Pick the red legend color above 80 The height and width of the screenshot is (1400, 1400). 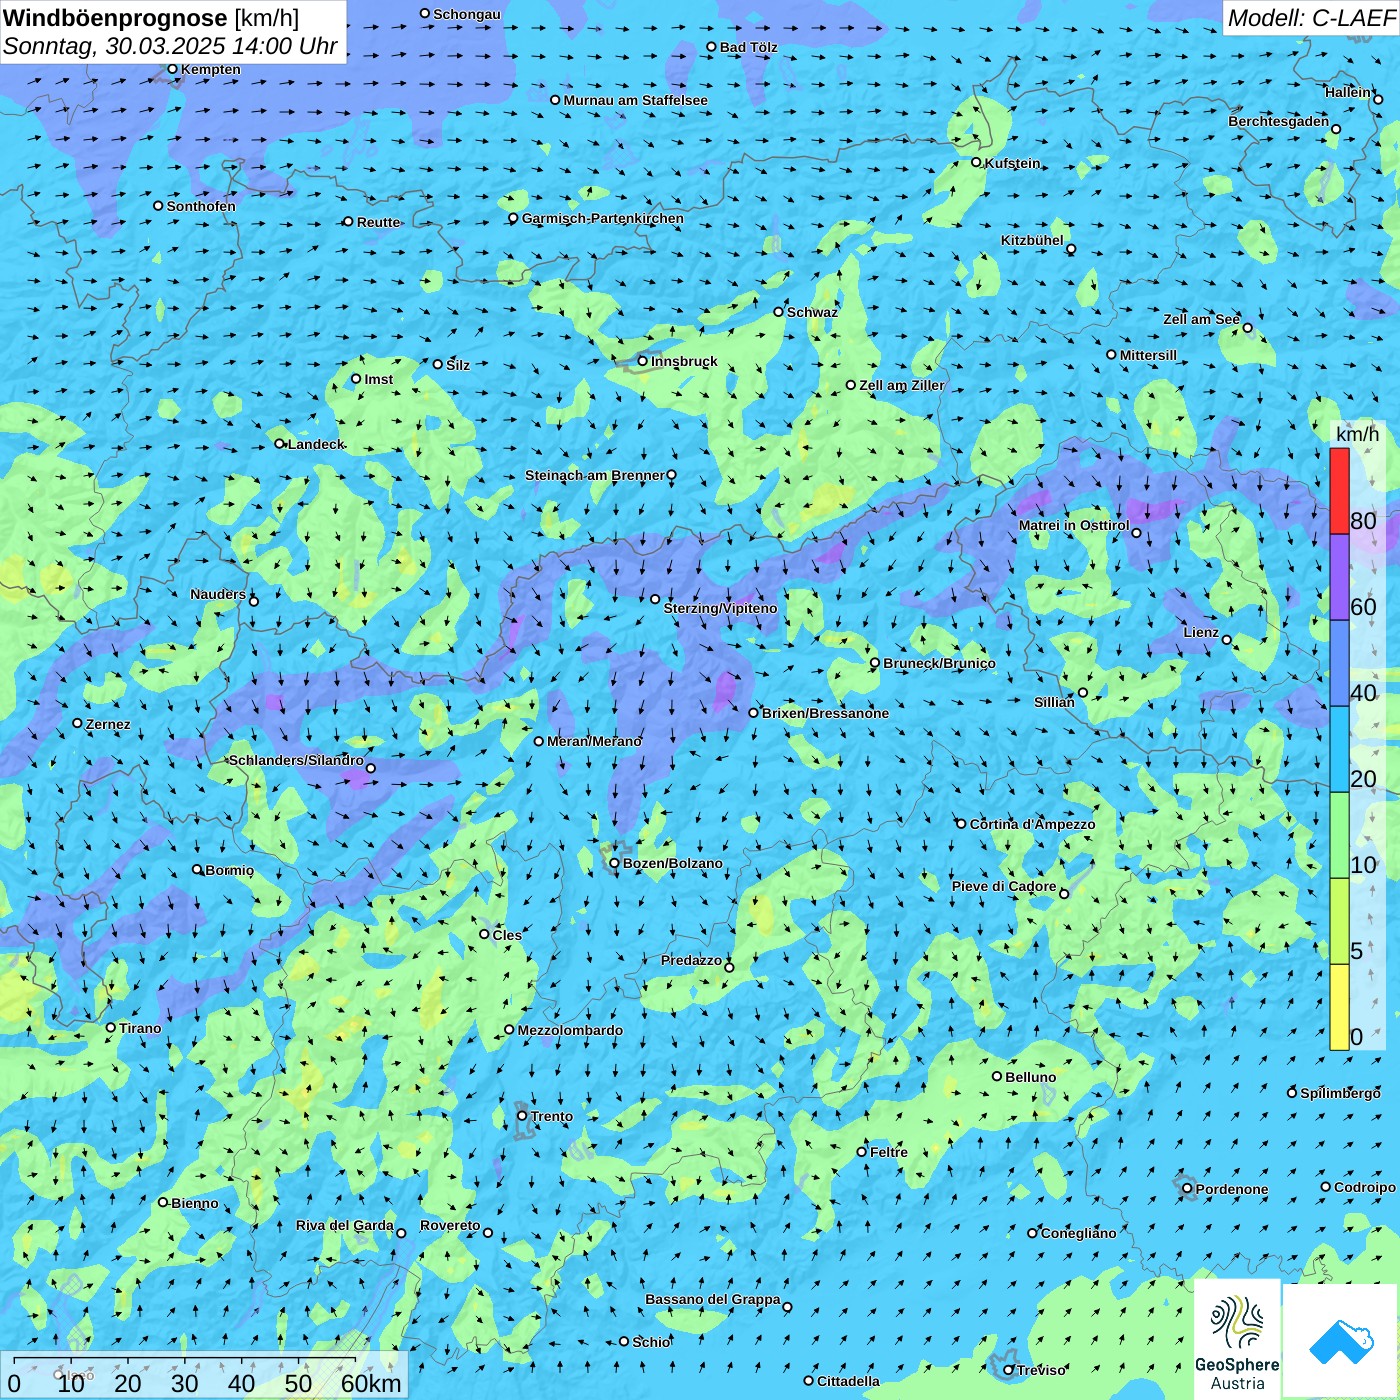[x=1339, y=491]
